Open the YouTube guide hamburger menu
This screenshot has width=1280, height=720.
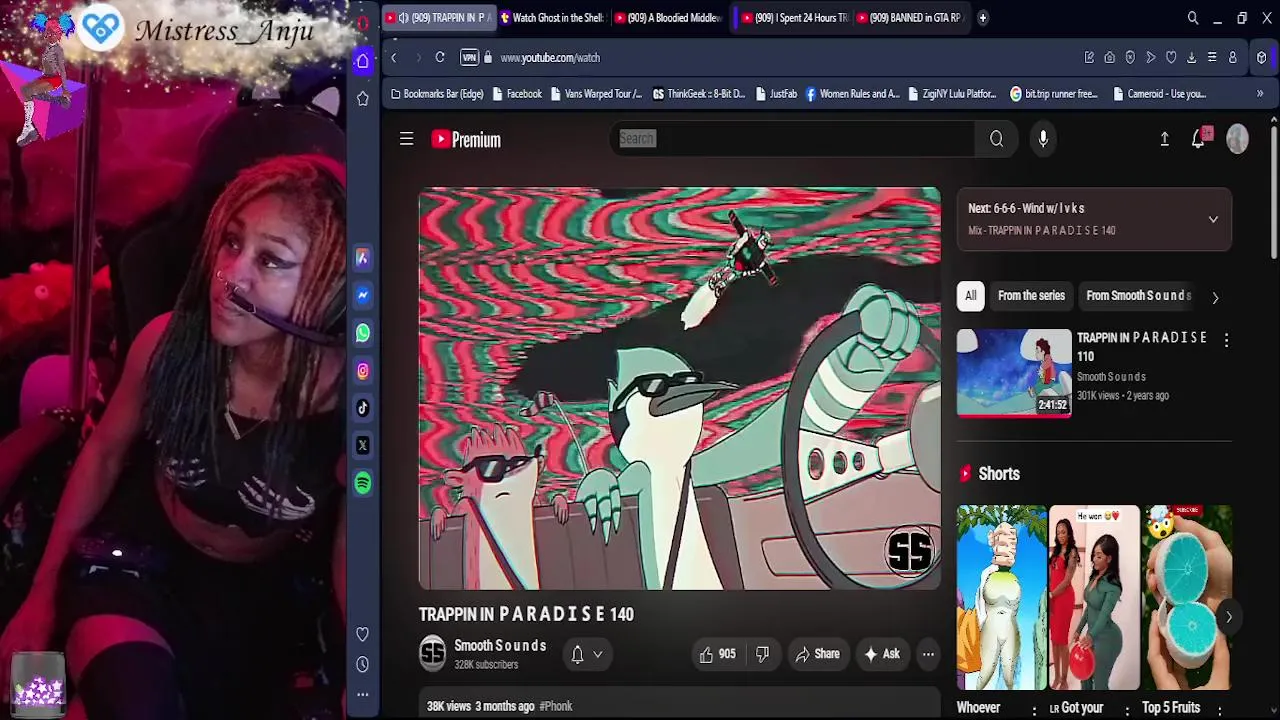coord(407,139)
